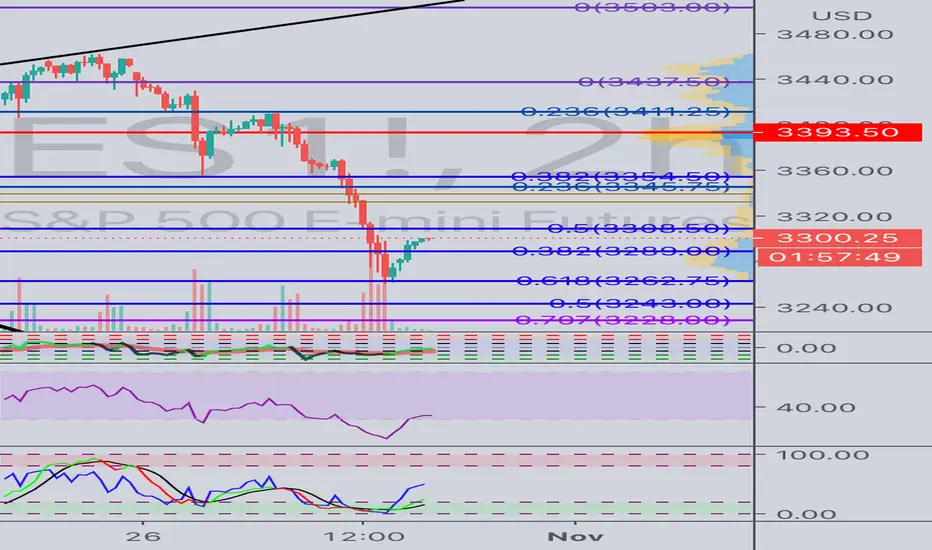Click the current price tag 3300.25

tap(837, 238)
